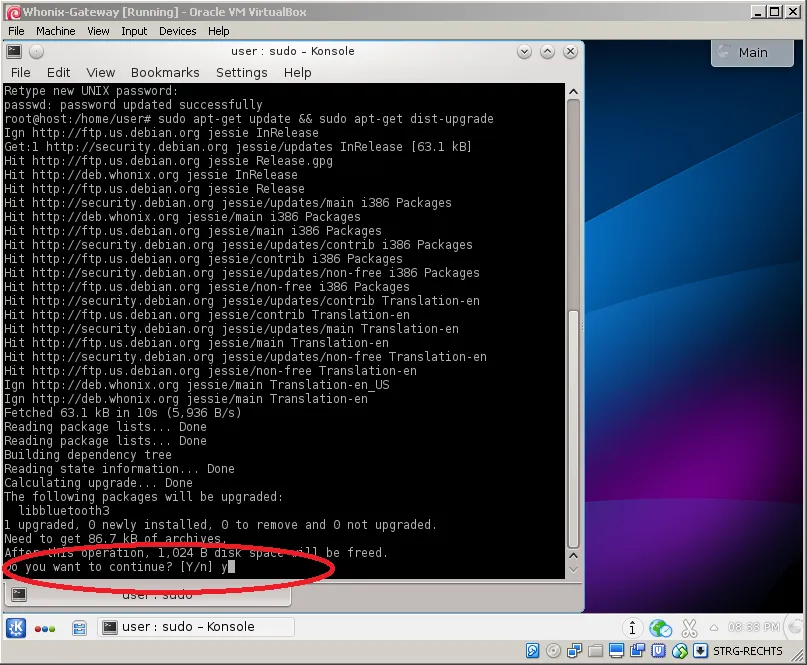Open Konsole Bookmarks menu
The width and height of the screenshot is (807, 665).
coord(165,73)
